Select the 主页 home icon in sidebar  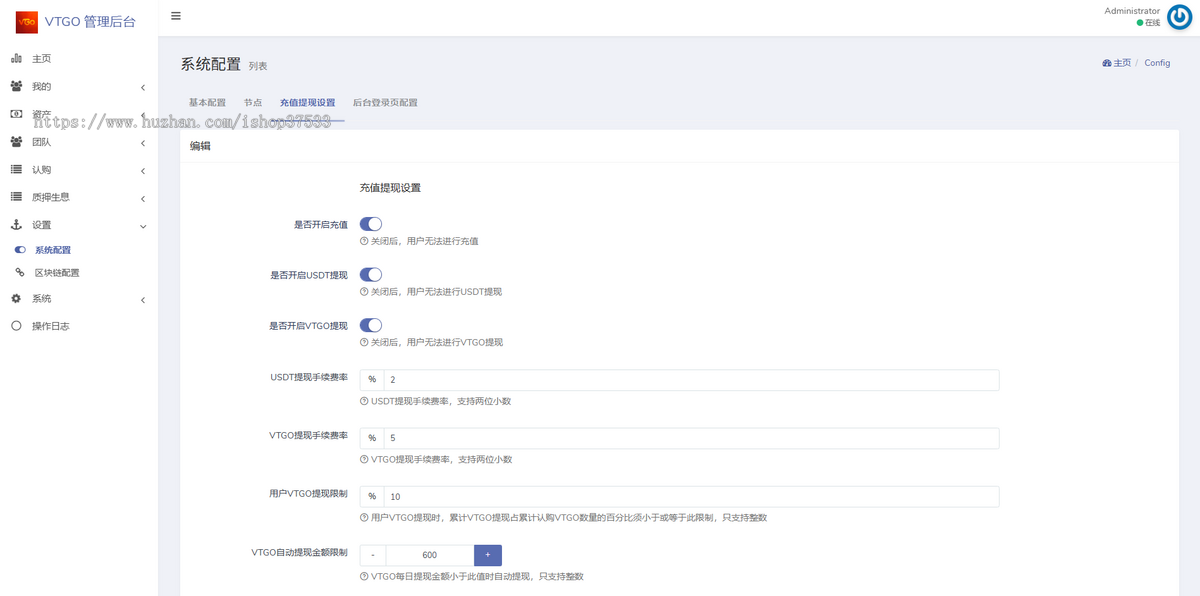point(16,58)
